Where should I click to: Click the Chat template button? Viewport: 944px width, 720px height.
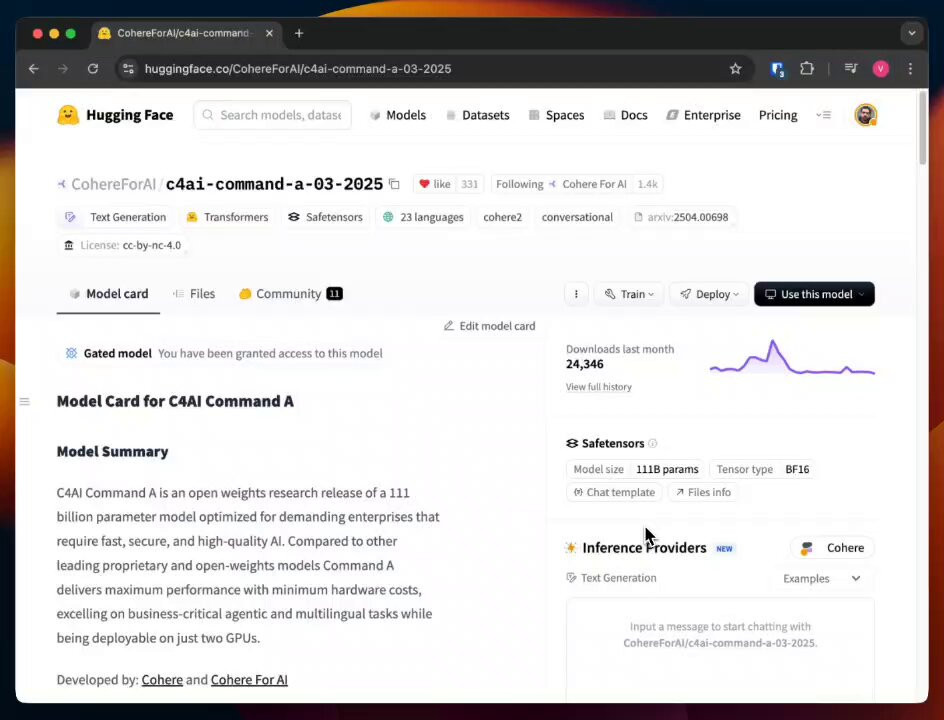point(614,492)
